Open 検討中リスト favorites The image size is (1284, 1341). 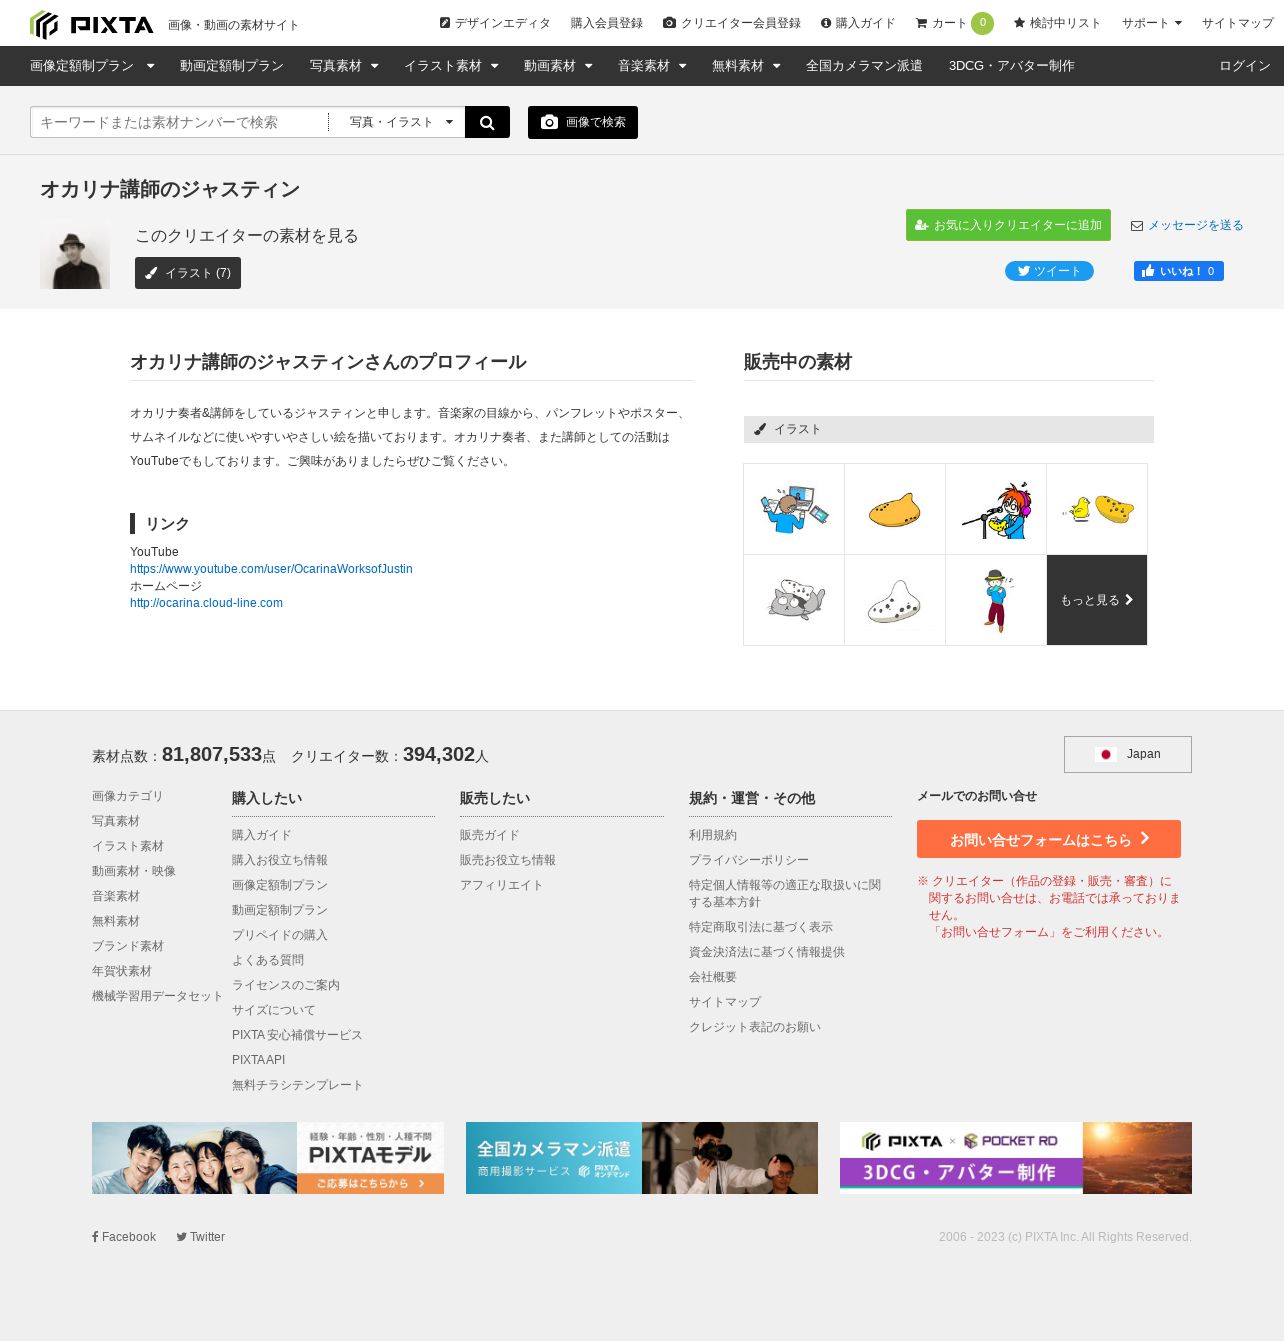[x=1057, y=23]
